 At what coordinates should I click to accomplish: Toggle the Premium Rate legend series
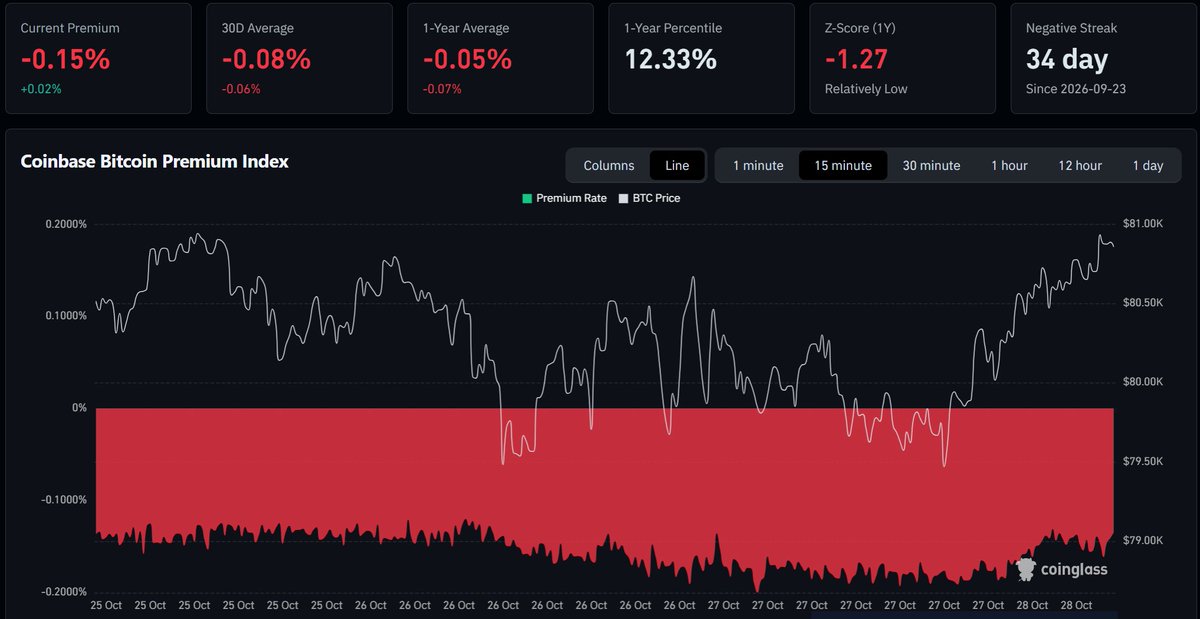pyautogui.click(x=564, y=198)
